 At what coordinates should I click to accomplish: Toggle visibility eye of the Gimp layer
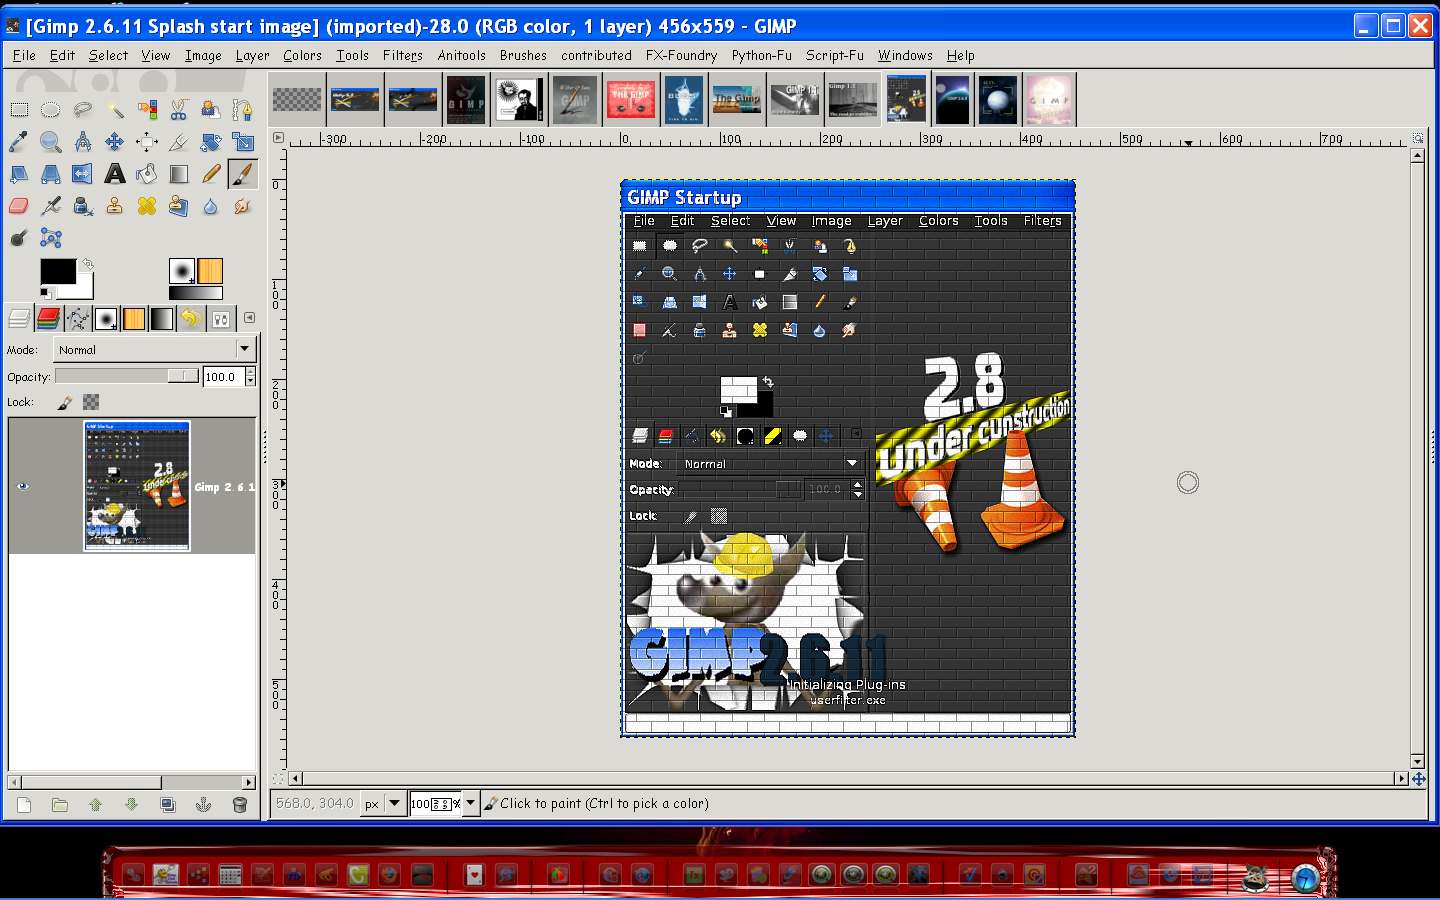23,487
